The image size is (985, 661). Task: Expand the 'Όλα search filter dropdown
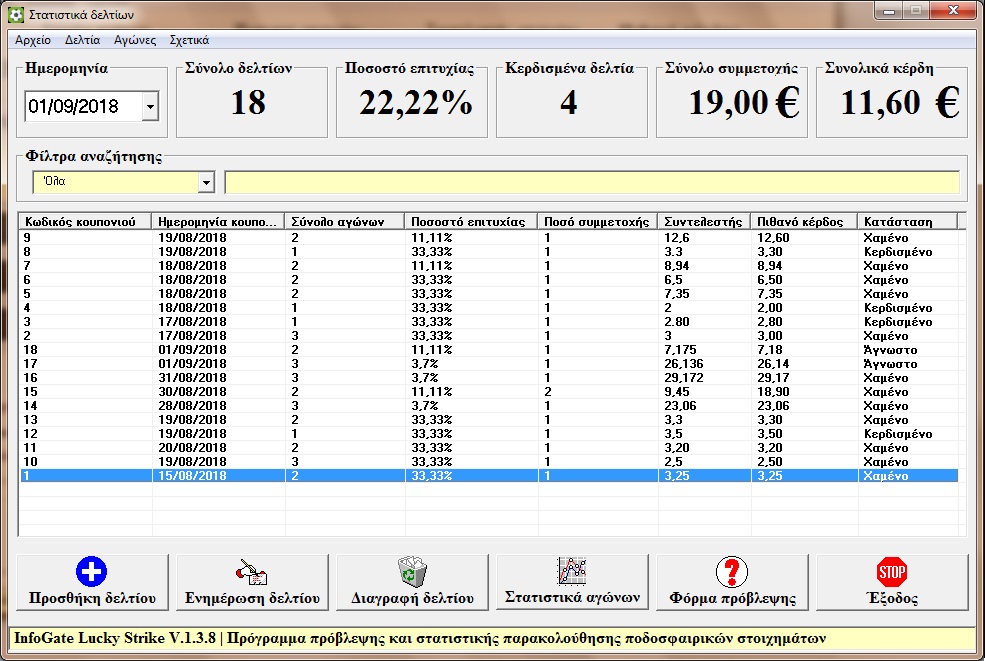206,183
